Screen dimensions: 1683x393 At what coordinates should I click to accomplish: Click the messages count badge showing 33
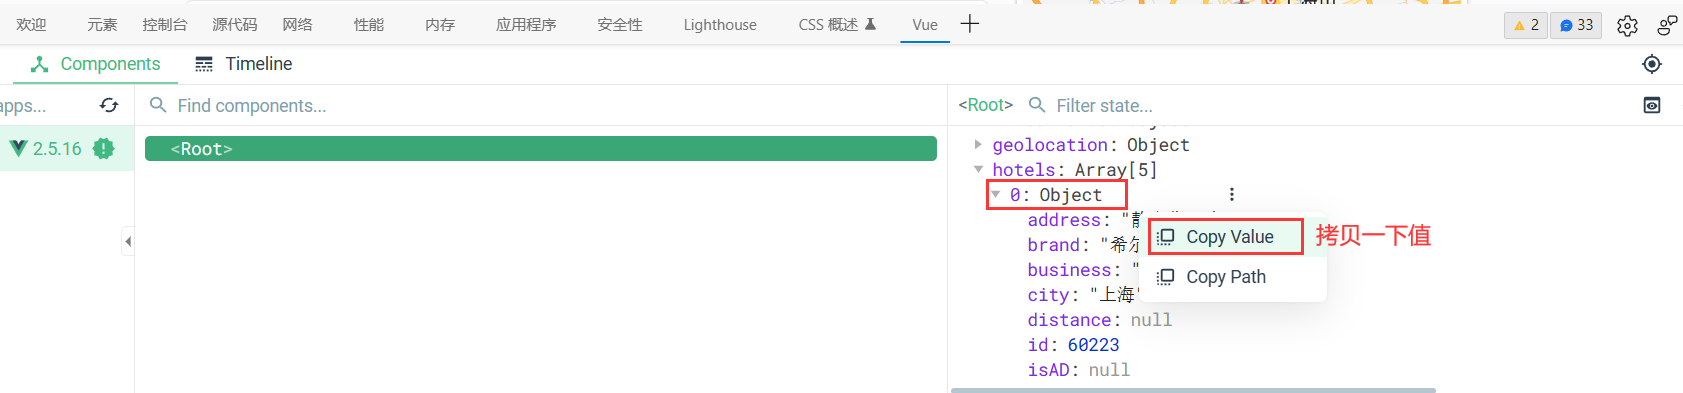tap(1576, 25)
